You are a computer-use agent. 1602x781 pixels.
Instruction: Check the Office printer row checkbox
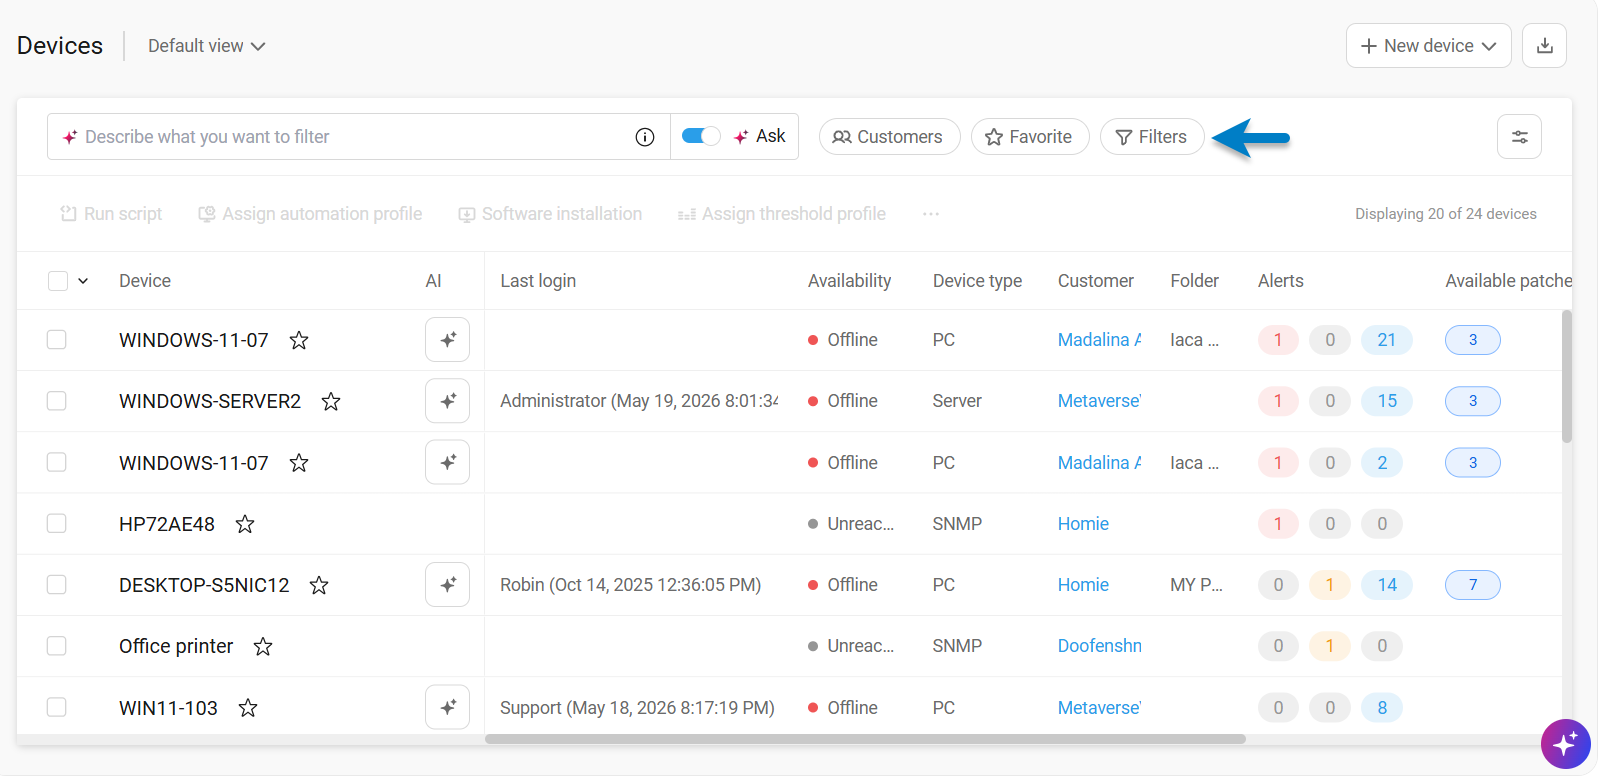click(x=57, y=646)
